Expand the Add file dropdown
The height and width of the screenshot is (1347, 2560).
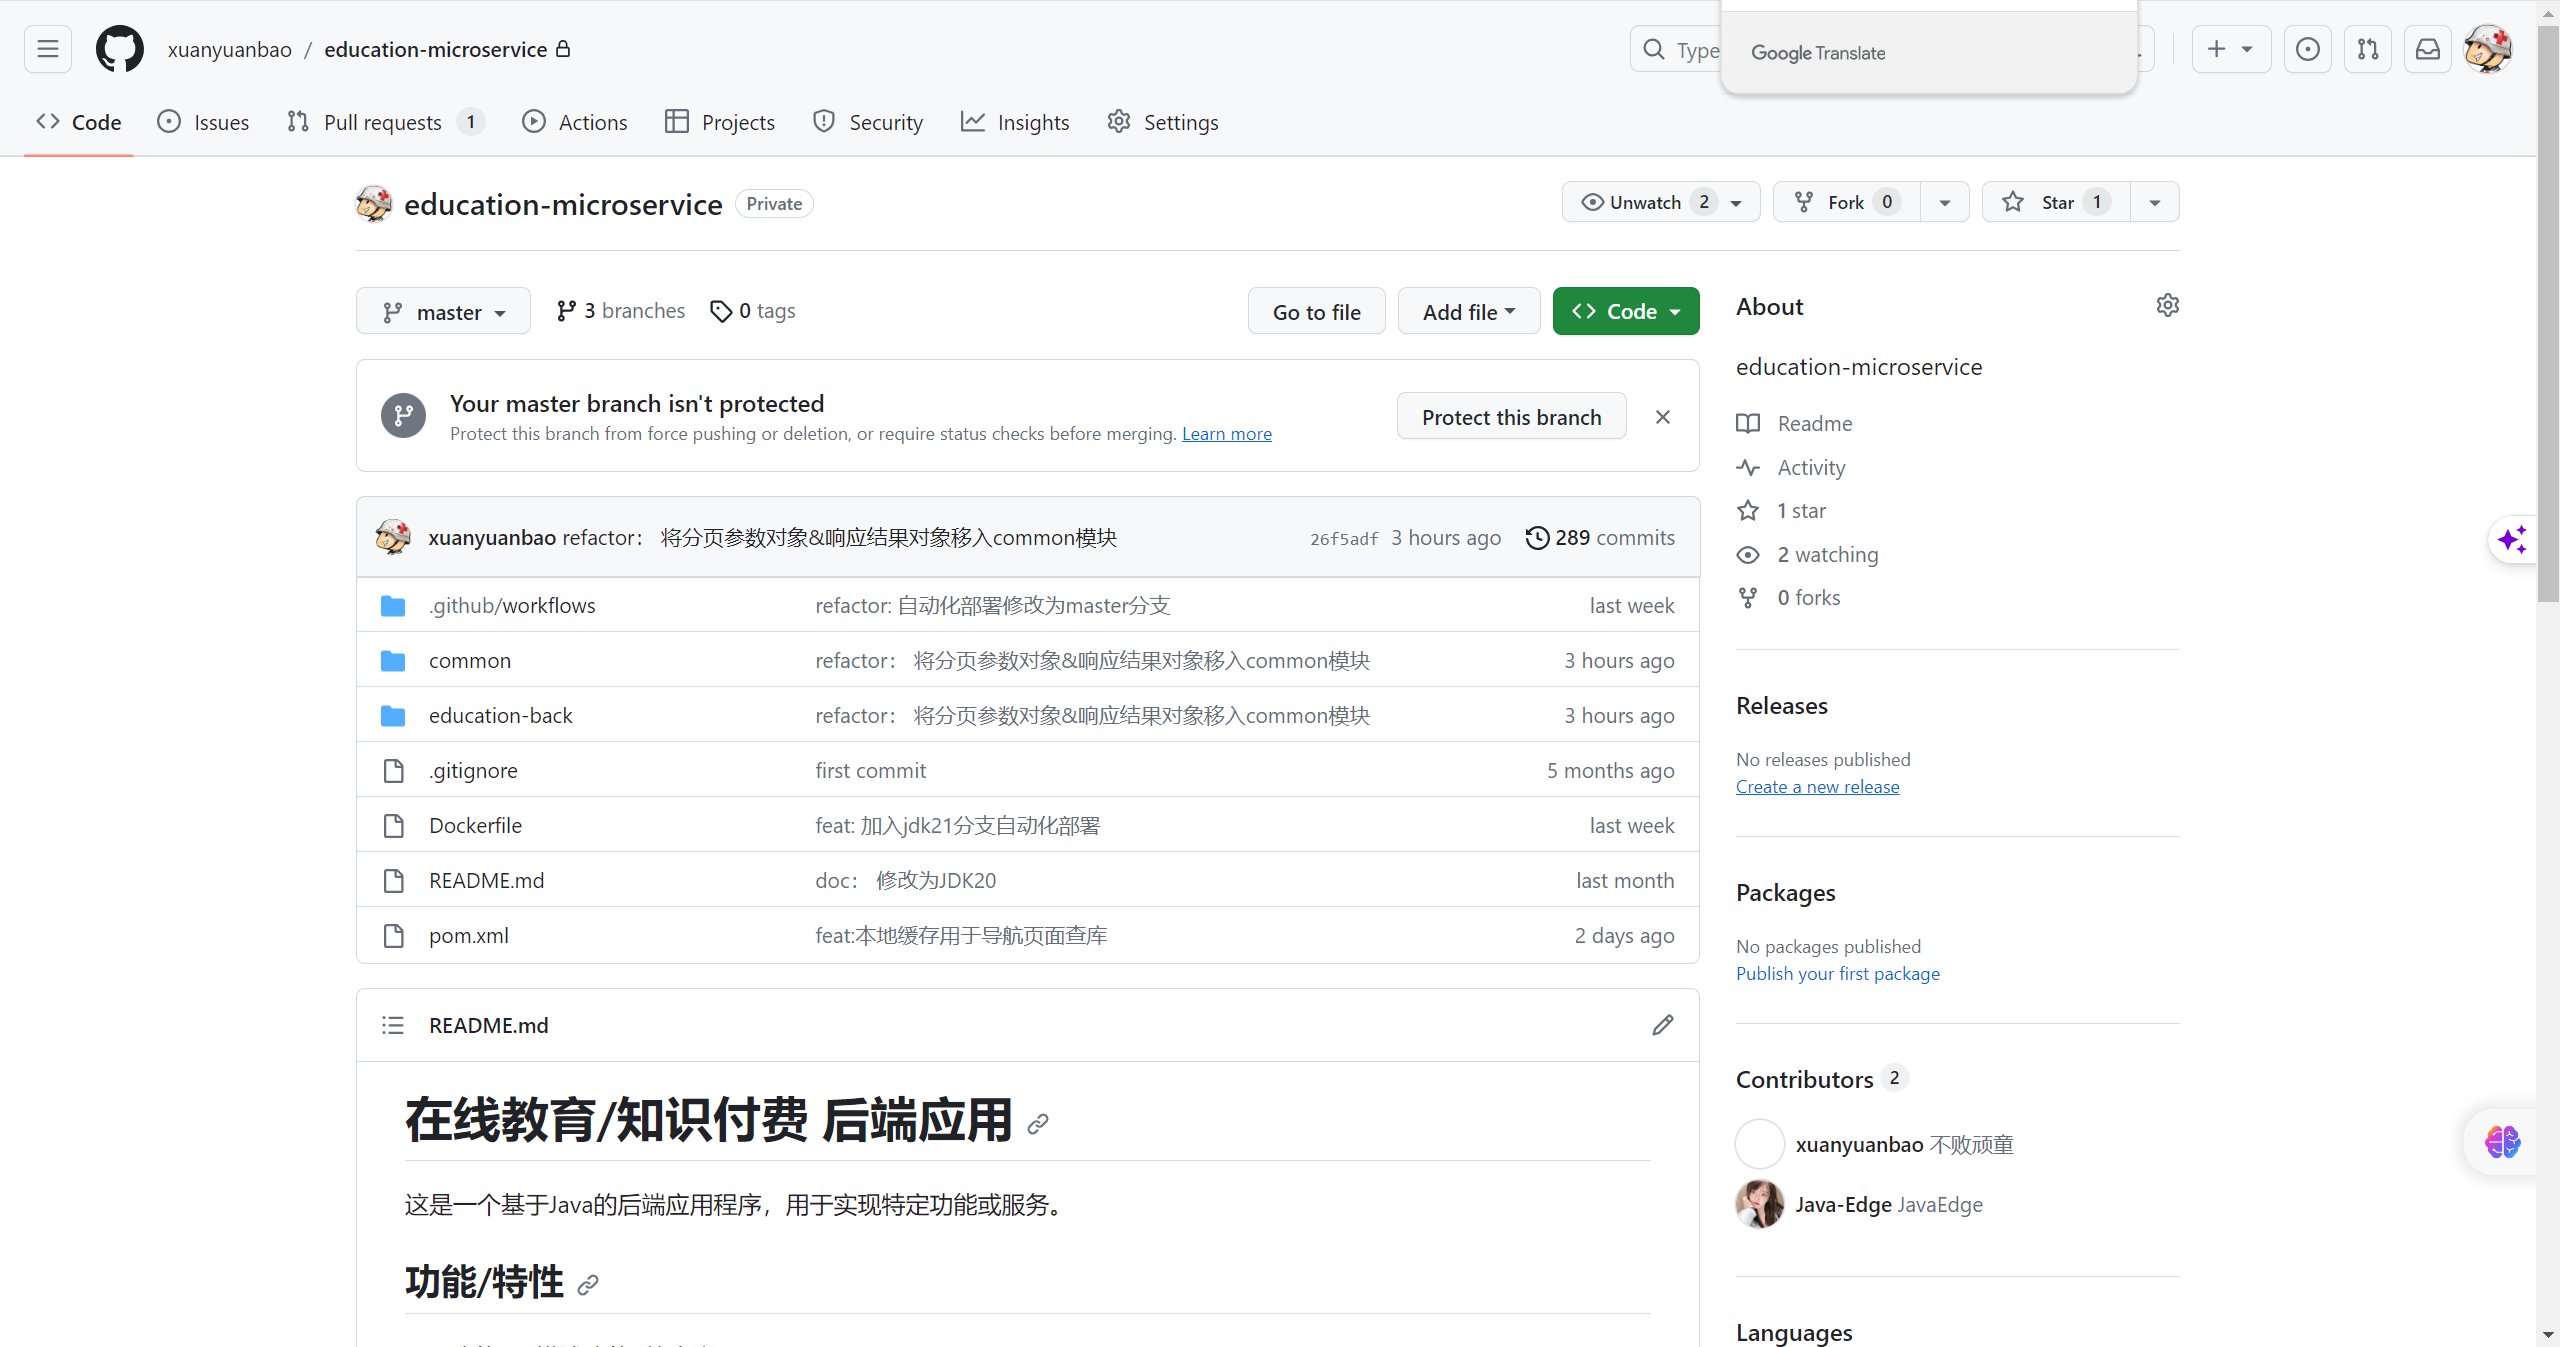pyautogui.click(x=1468, y=312)
